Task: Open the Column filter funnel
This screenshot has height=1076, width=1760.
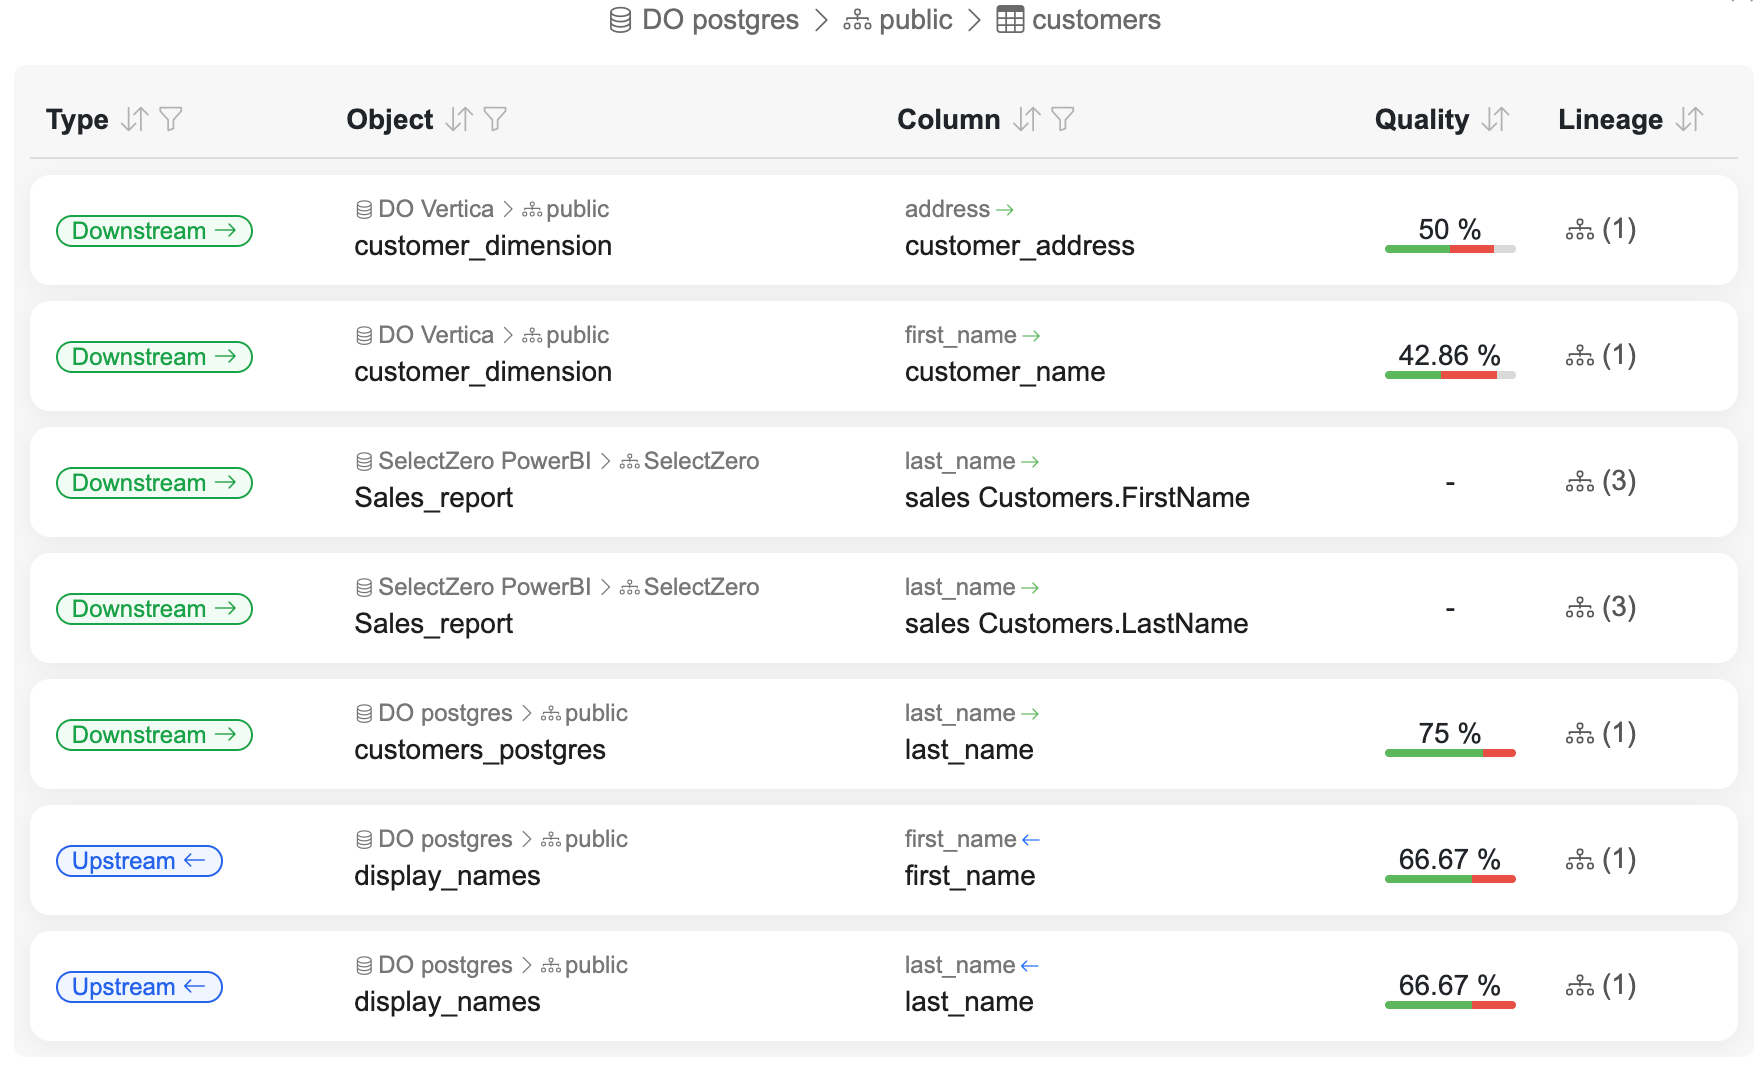Action: click(x=1063, y=120)
